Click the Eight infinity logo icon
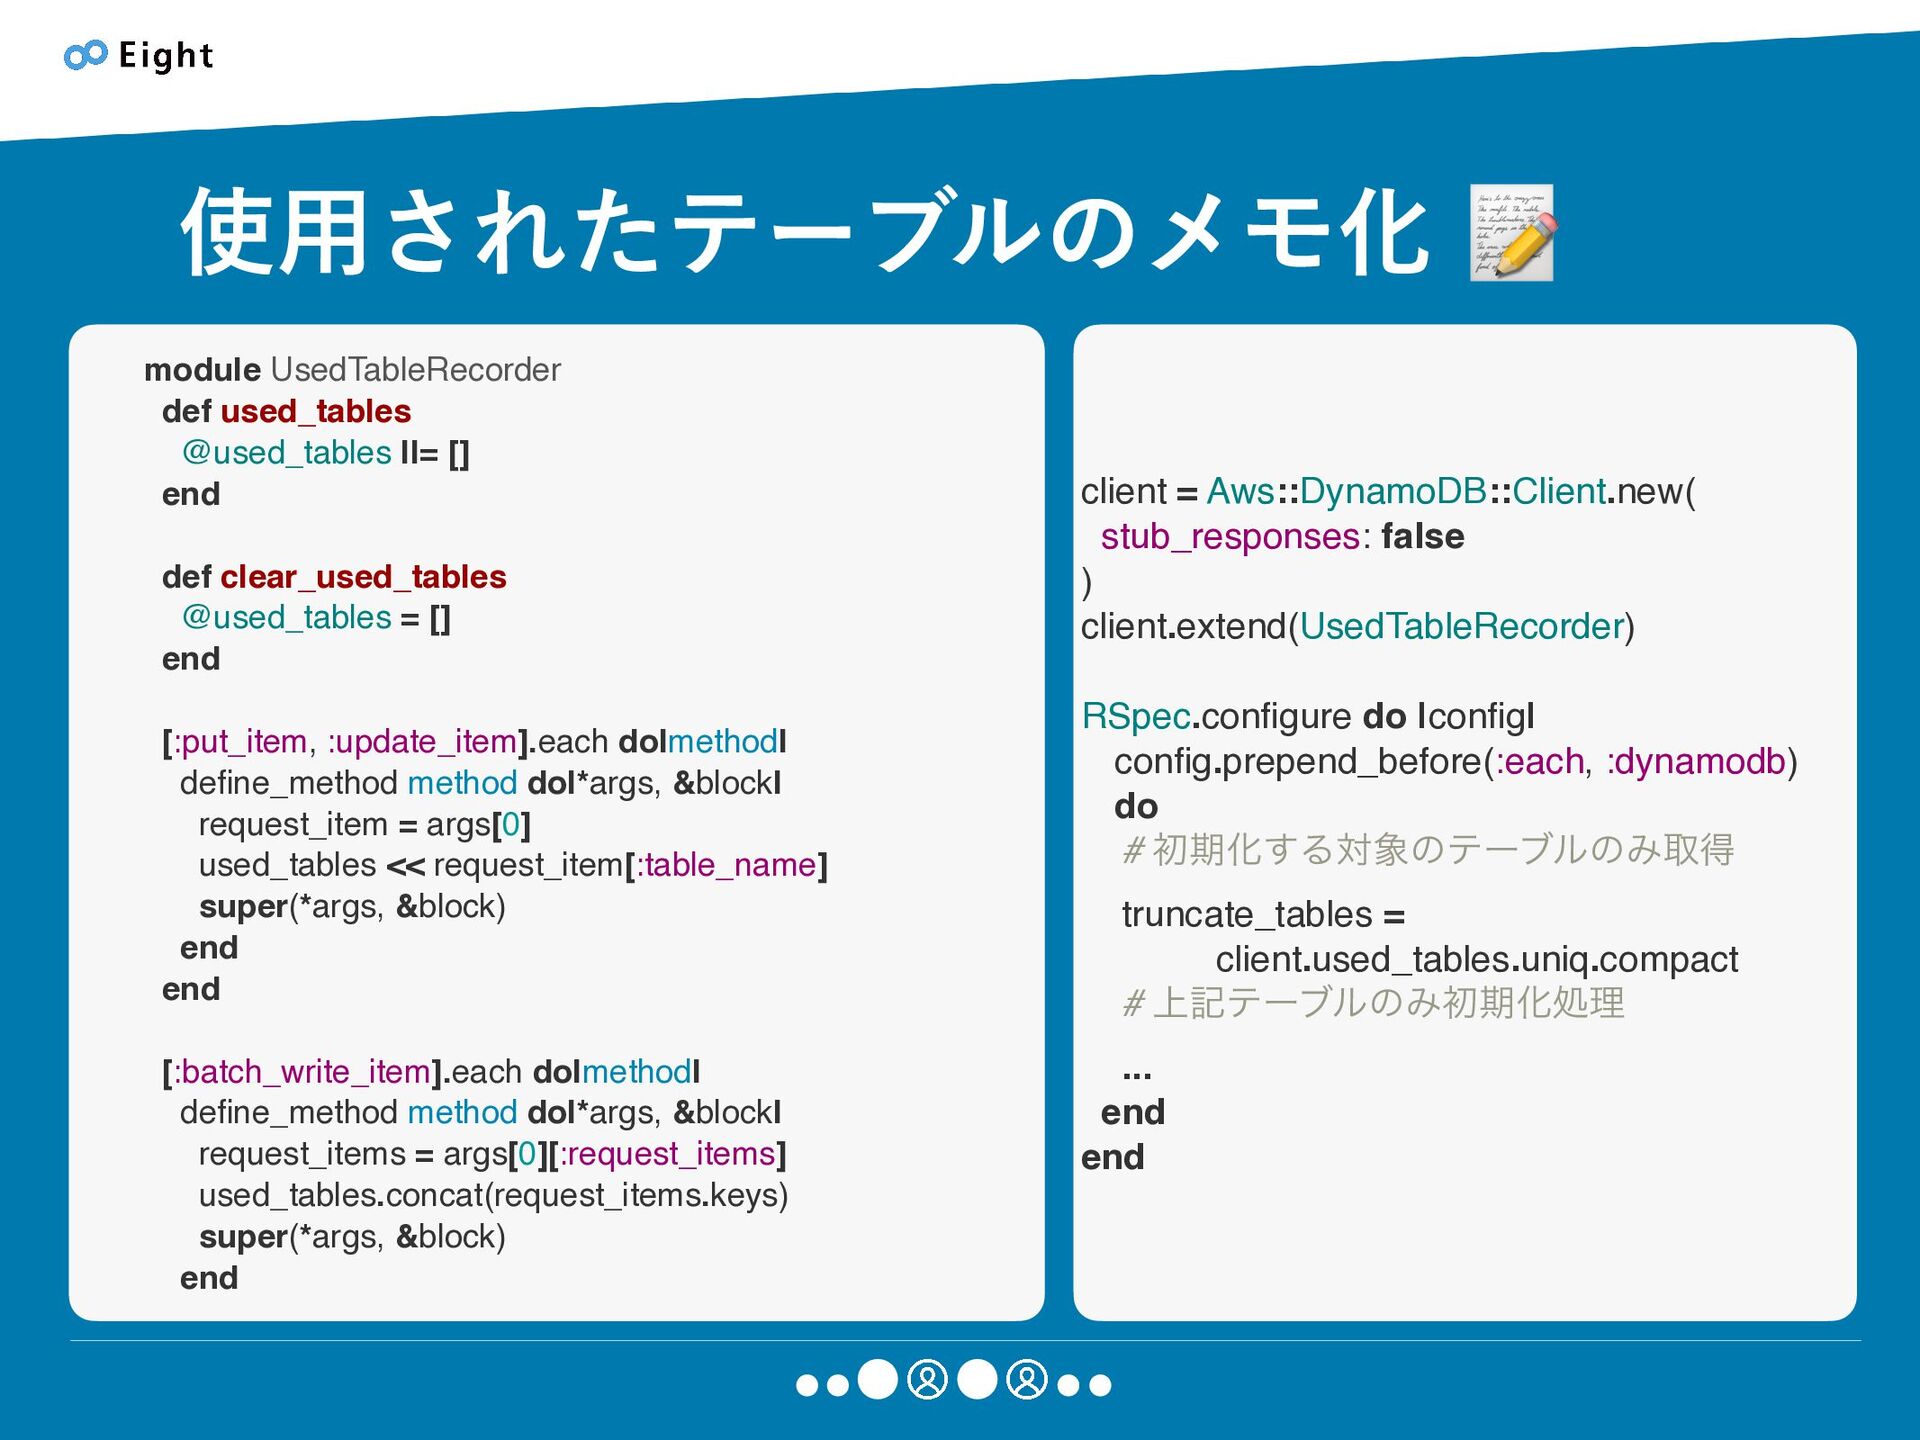Image resolution: width=1920 pixels, height=1440 pixels. (85, 55)
